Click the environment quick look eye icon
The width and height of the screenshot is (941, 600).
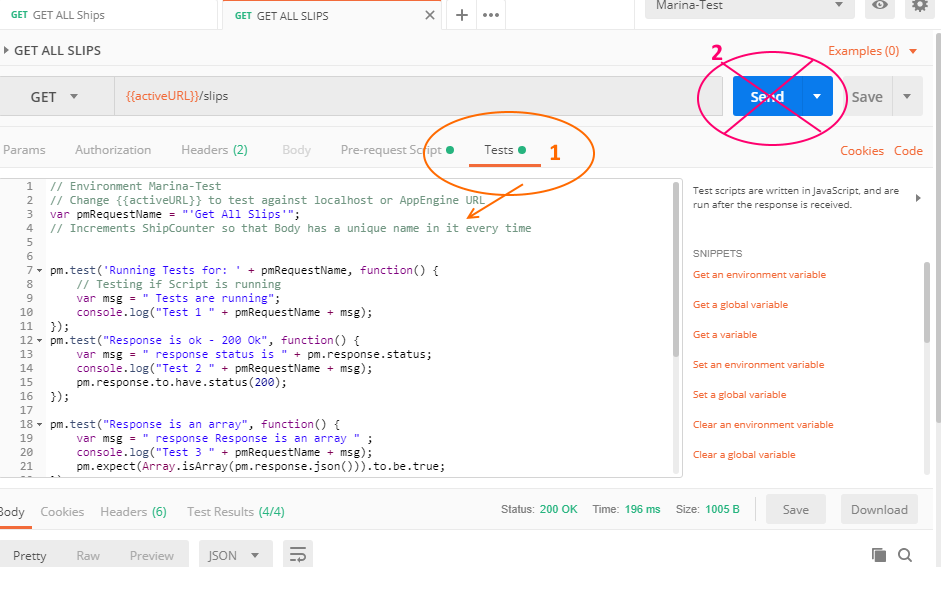[880, 5]
